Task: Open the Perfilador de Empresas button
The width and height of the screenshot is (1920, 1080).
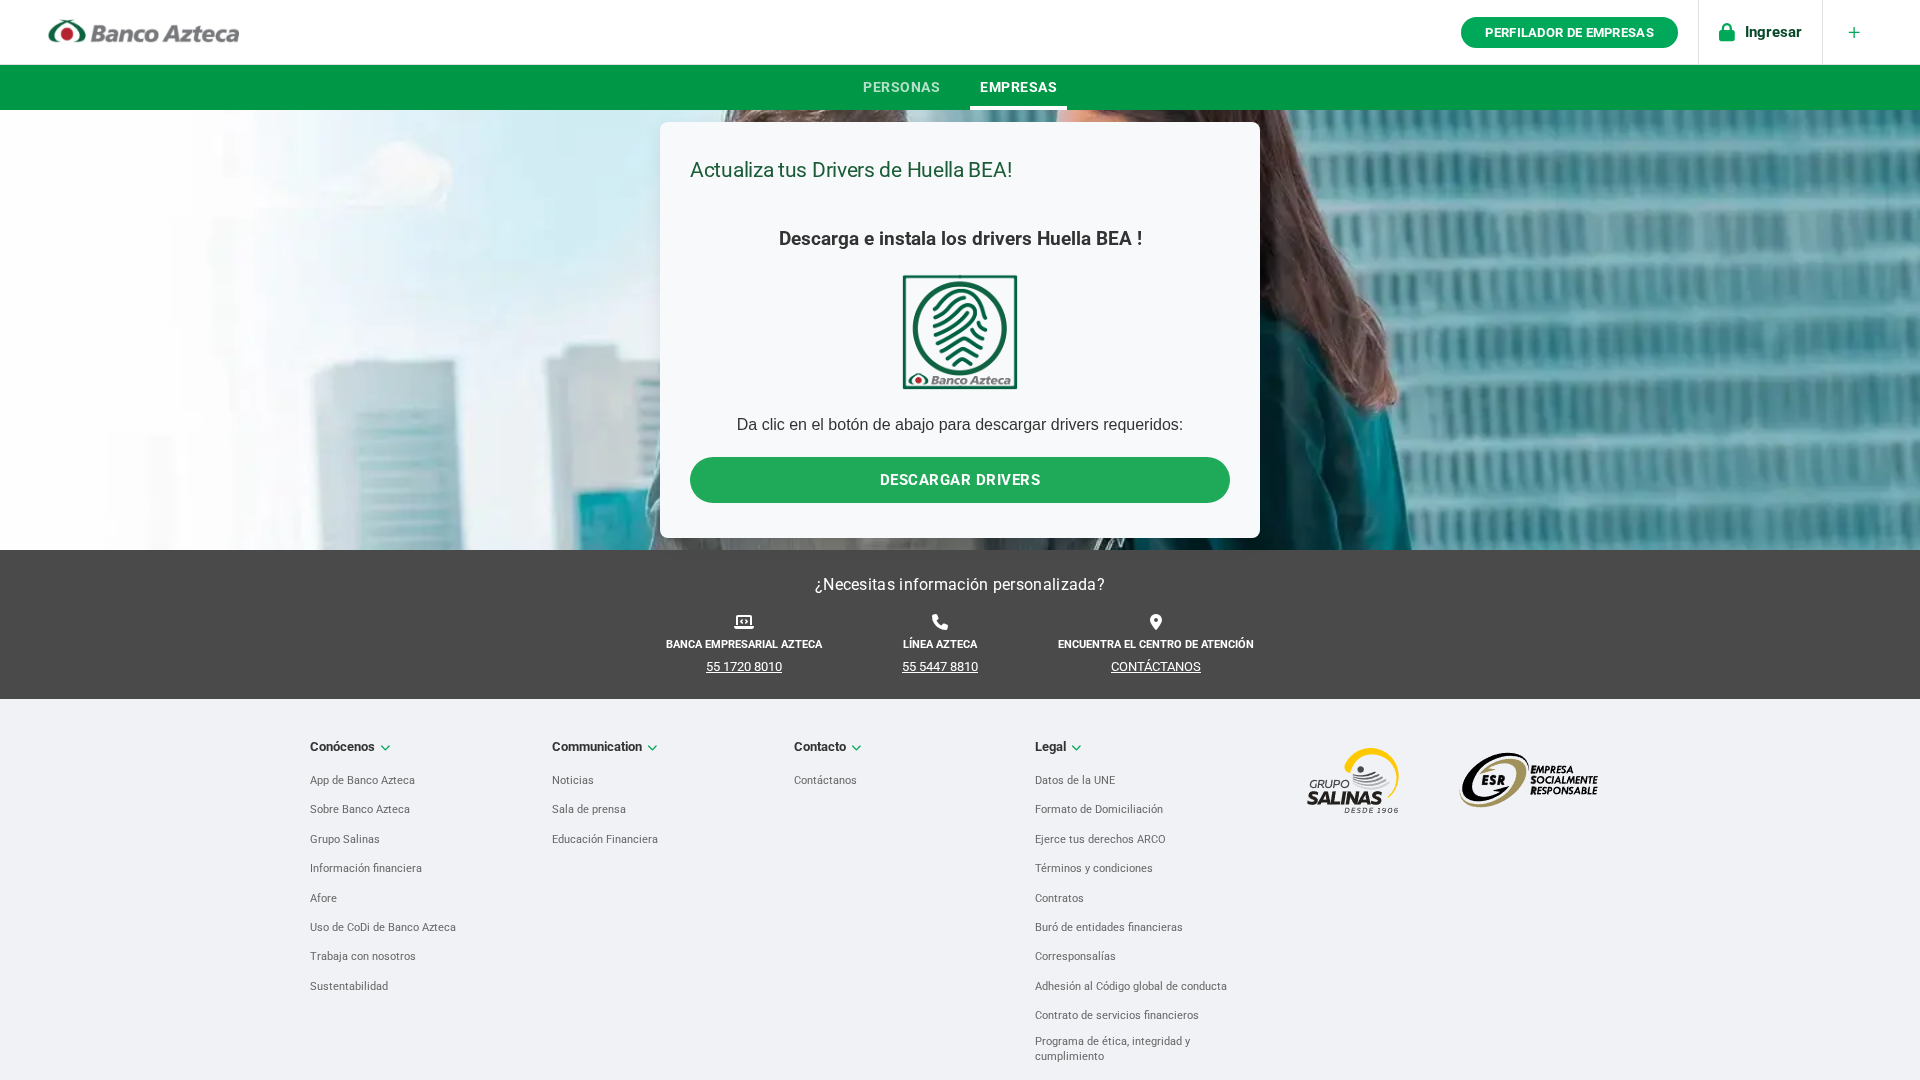Action: [x=1569, y=32]
